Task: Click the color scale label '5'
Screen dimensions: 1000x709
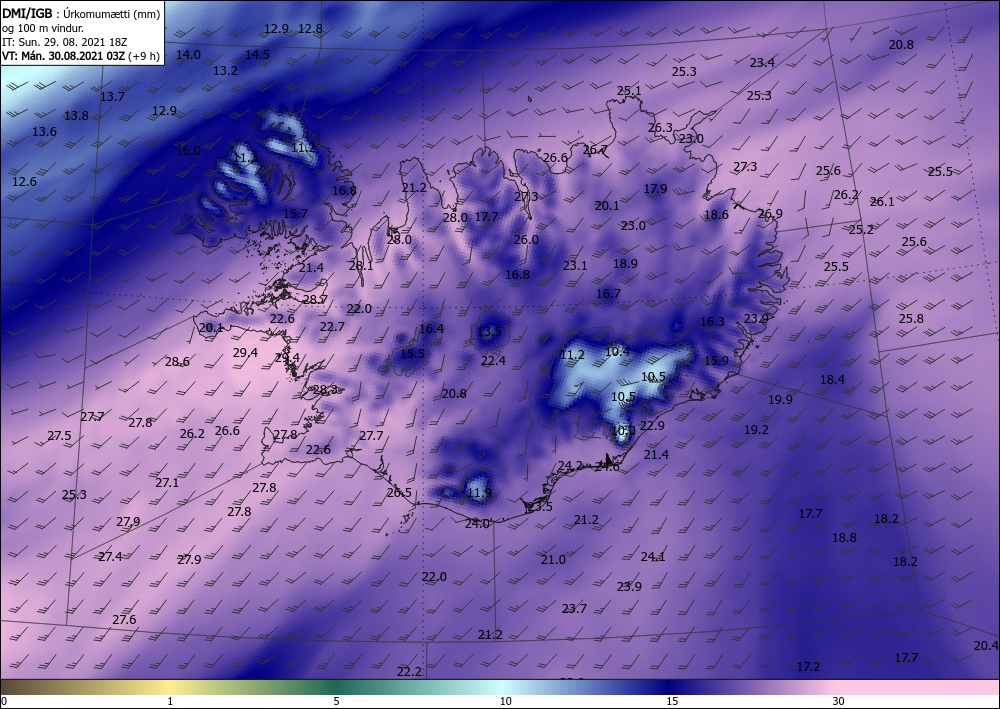Action: (x=336, y=701)
